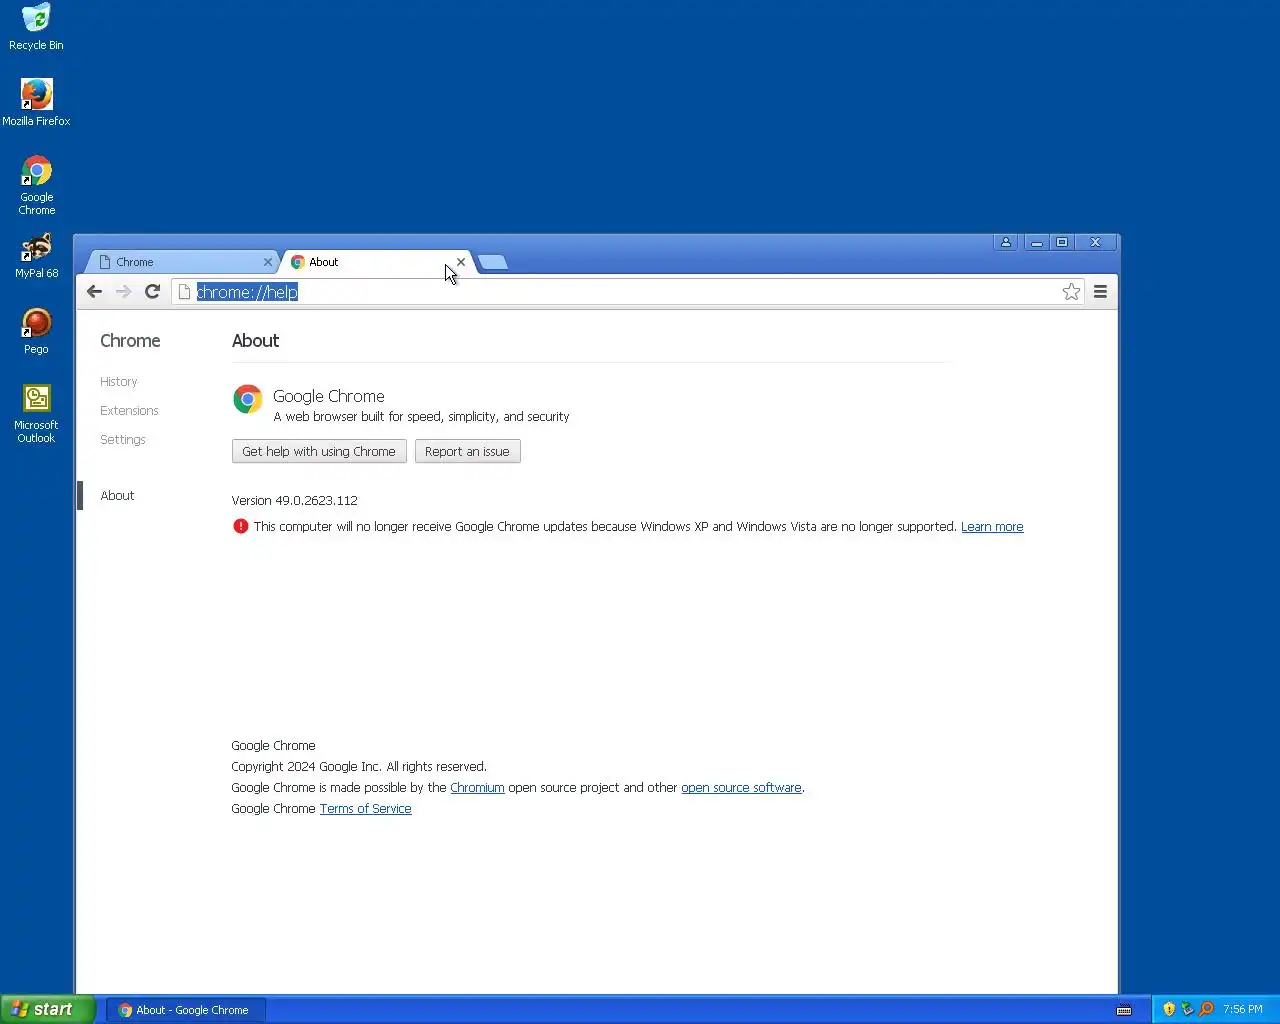Click the green tray icon next to the shield
The image size is (1280, 1024).
click(1187, 1009)
